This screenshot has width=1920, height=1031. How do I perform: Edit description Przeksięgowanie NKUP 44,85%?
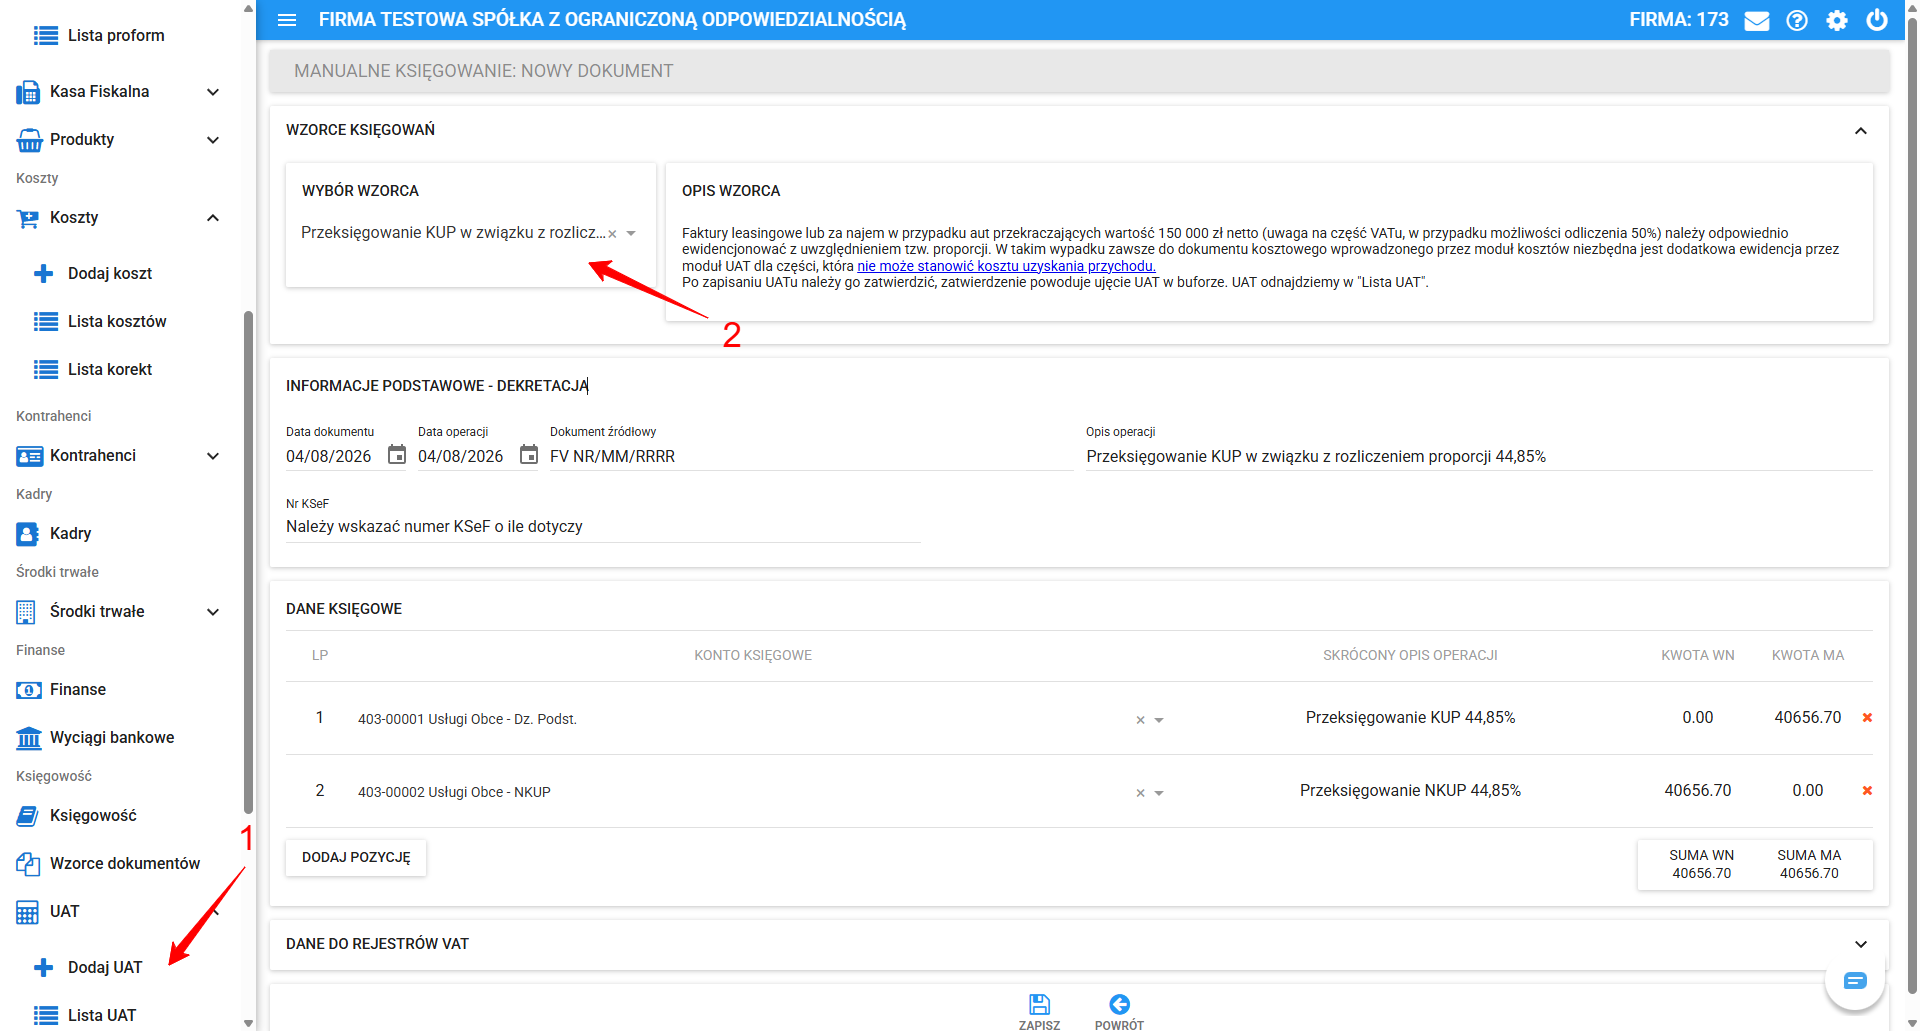(1410, 791)
